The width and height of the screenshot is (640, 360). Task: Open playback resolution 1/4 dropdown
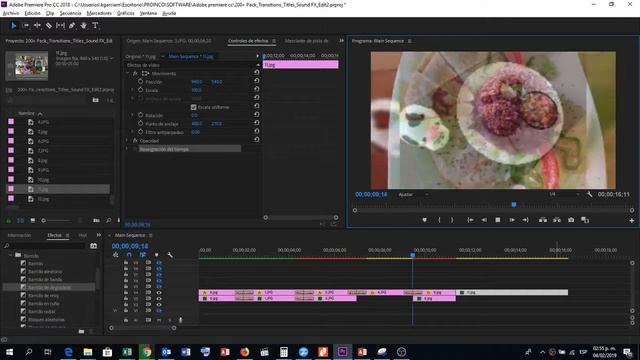click(564, 194)
